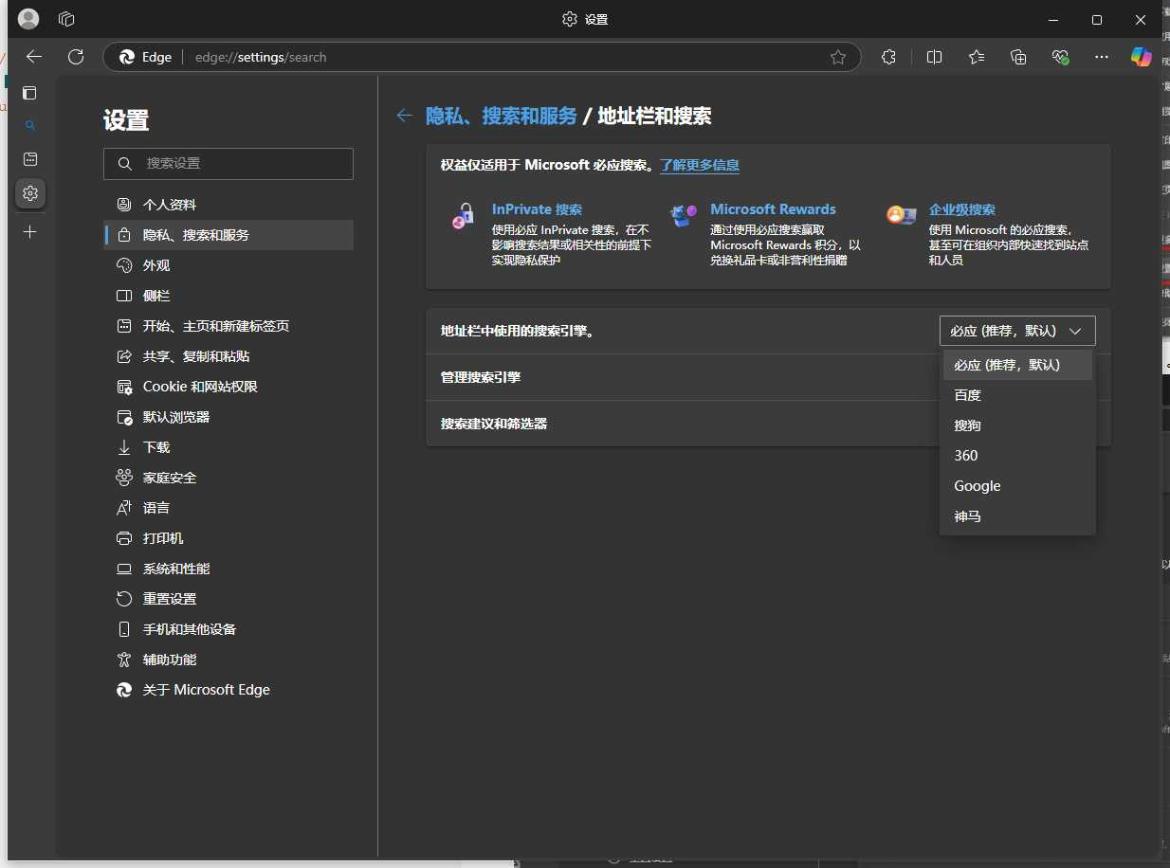Screen dimensions: 1170x868
Task: Go back with the browser back arrow
Action: point(34,57)
